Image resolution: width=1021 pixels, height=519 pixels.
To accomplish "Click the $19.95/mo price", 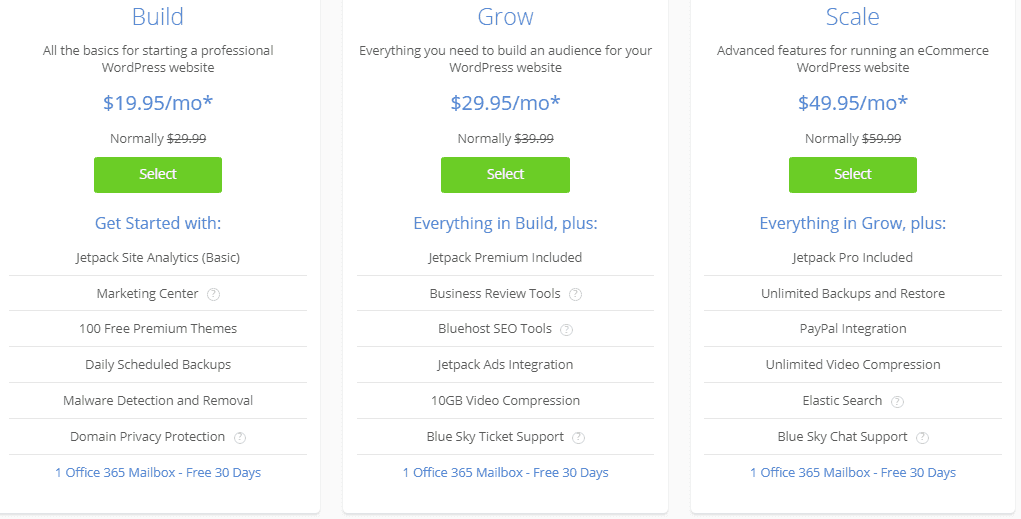I will point(158,102).
